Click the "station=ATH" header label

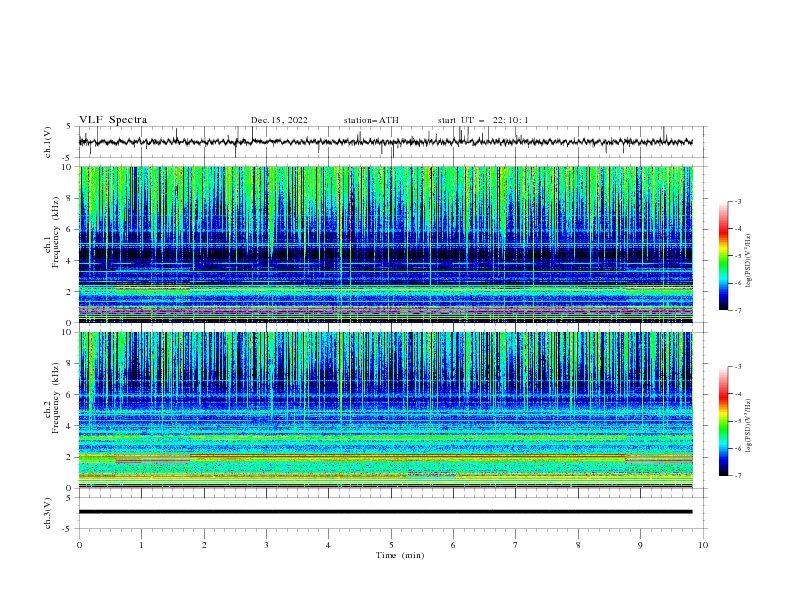pyautogui.click(x=371, y=120)
